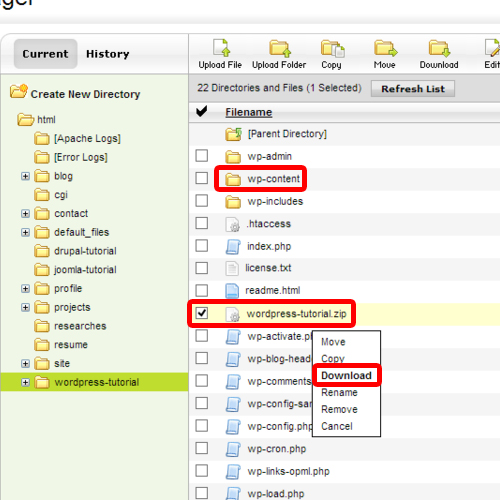This screenshot has width=500, height=500.
Task: Click the Move toolbar icon
Action: [385, 48]
